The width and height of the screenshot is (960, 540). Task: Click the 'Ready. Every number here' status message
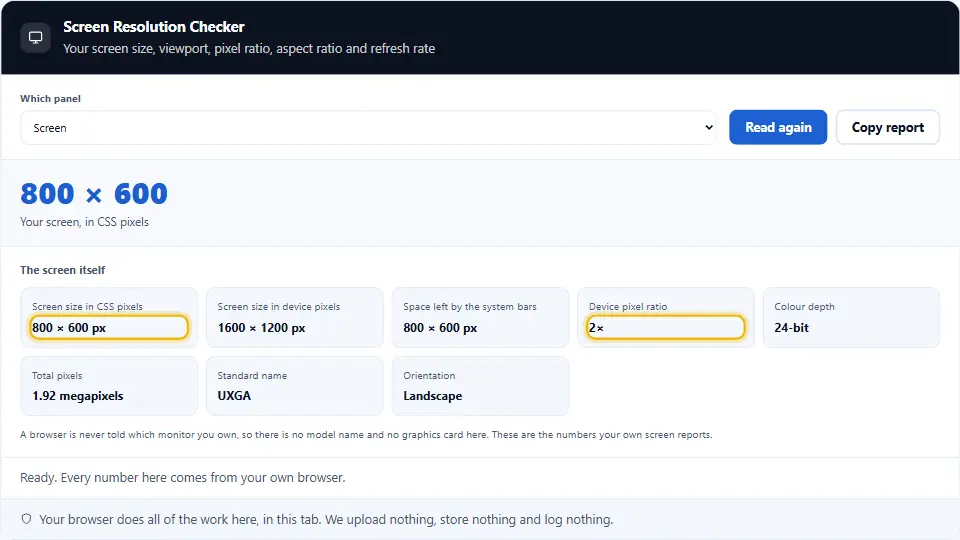(x=182, y=478)
